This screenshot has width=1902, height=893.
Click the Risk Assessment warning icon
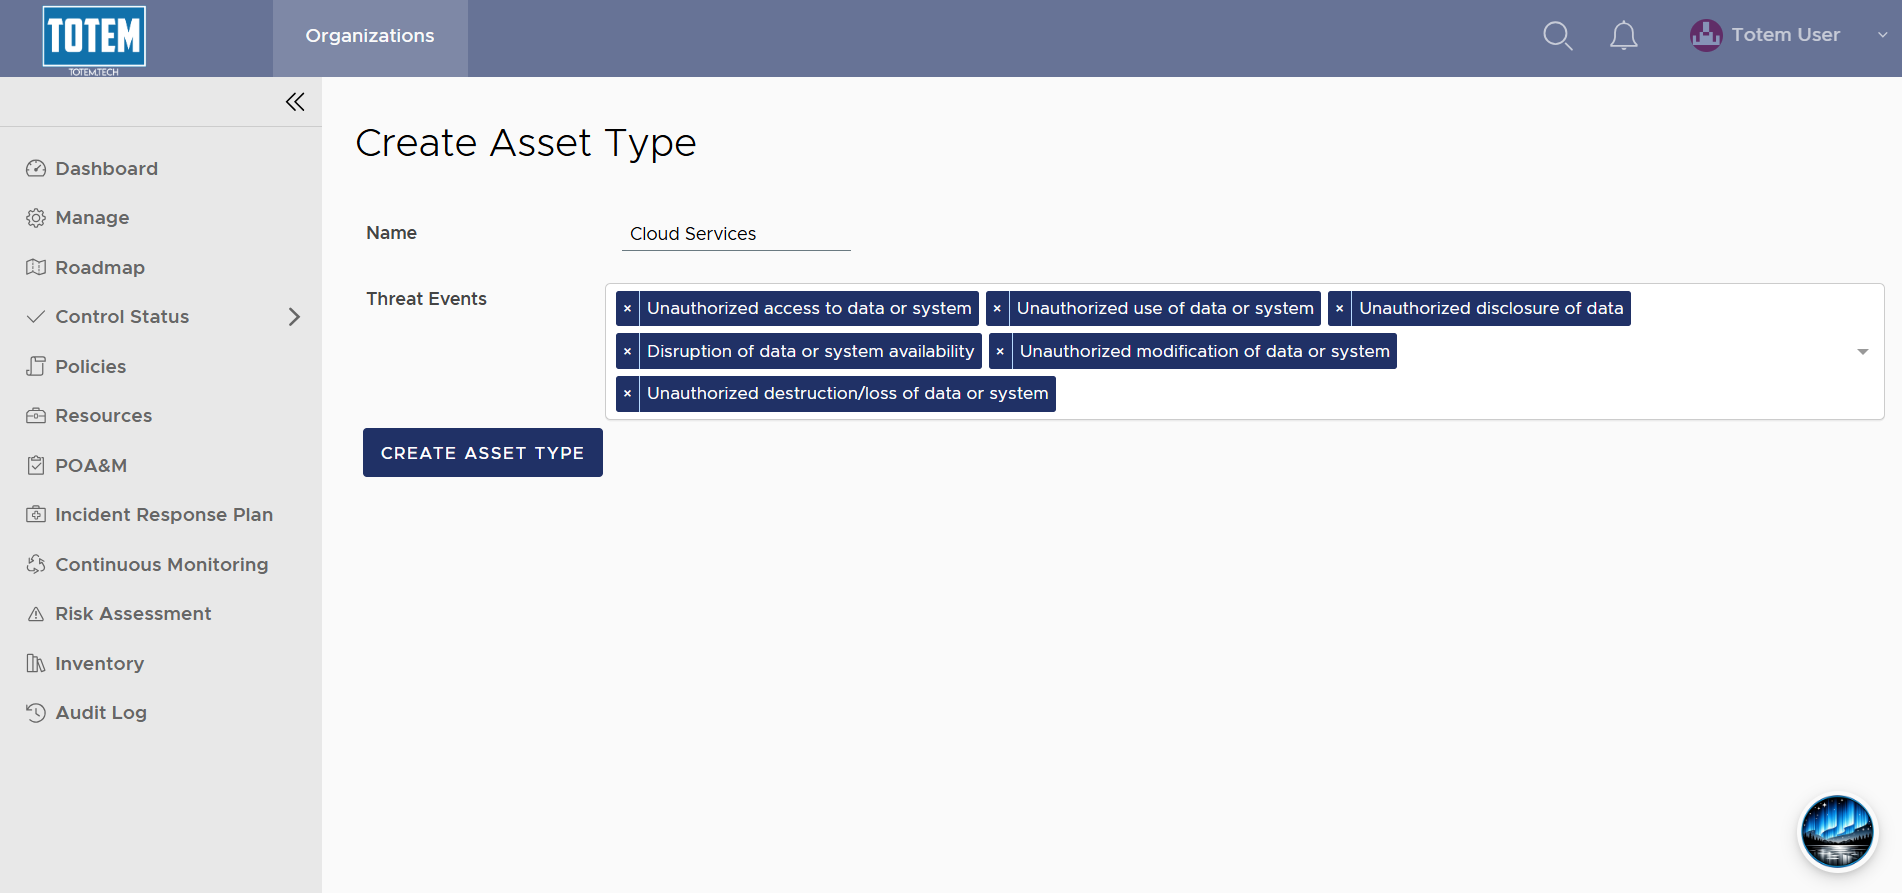pos(36,614)
